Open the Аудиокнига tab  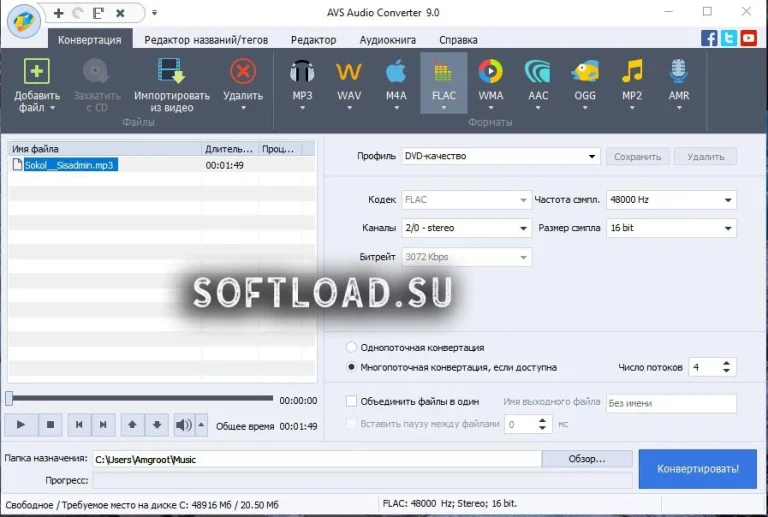pyautogui.click(x=387, y=40)
